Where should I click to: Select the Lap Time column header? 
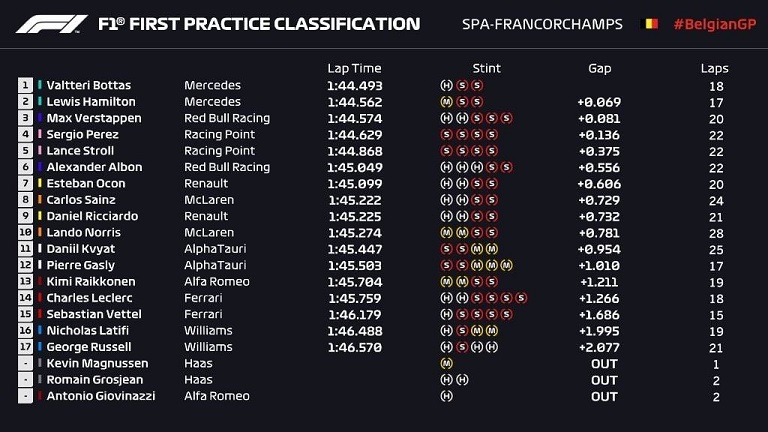[354, 68]
